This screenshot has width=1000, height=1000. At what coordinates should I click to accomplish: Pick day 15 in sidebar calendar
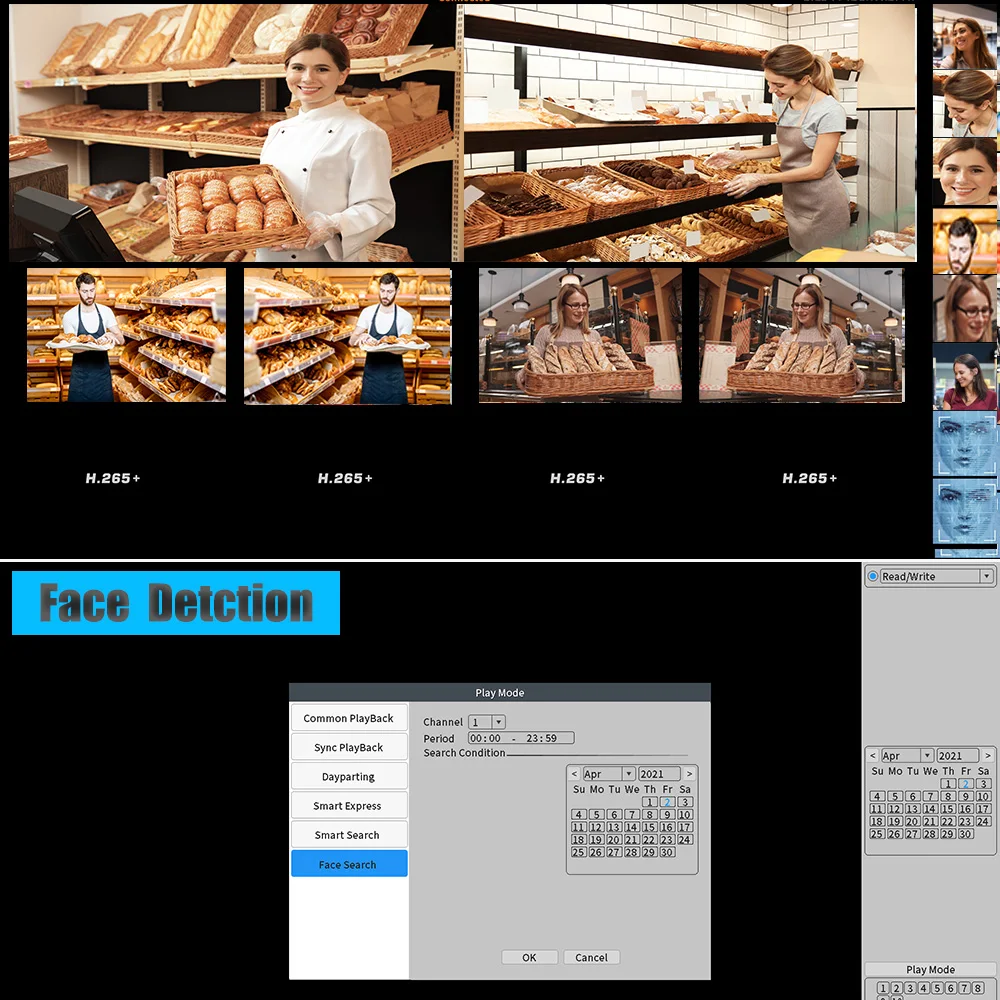pos(948,809)
